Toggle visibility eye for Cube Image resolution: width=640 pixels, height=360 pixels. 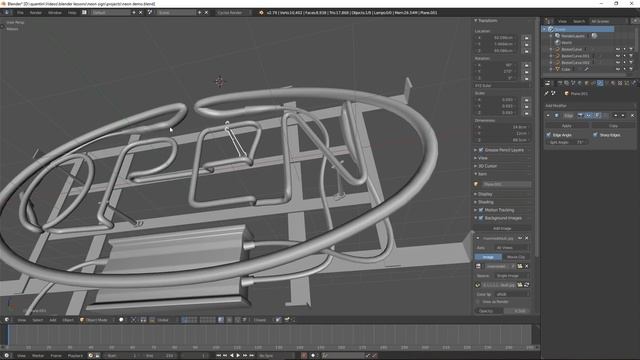618,69
